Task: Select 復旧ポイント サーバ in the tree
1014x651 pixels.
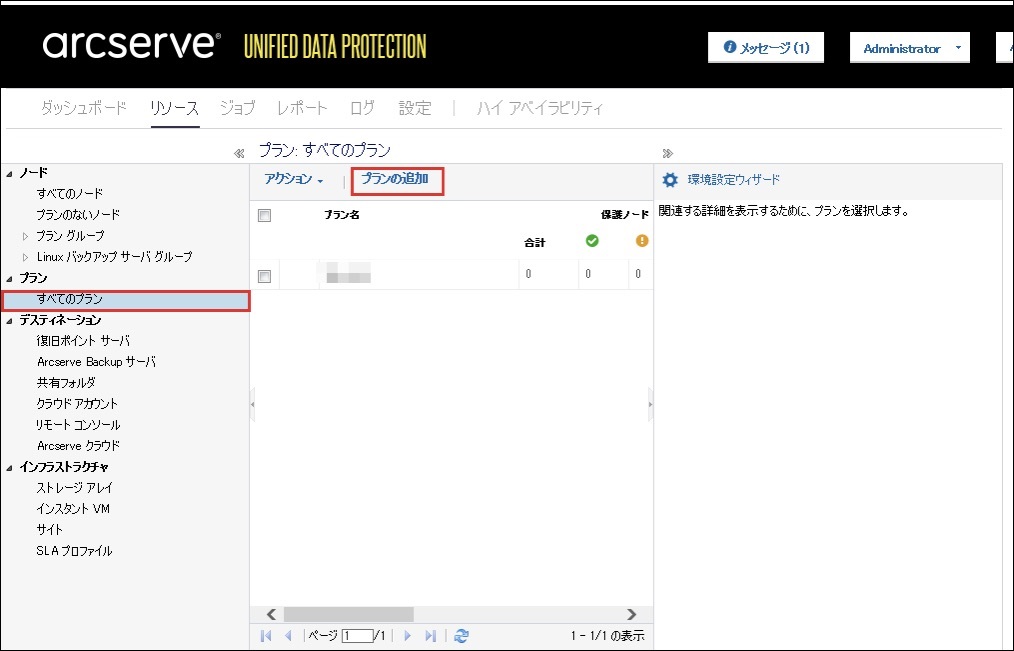Action: [83, 341]
